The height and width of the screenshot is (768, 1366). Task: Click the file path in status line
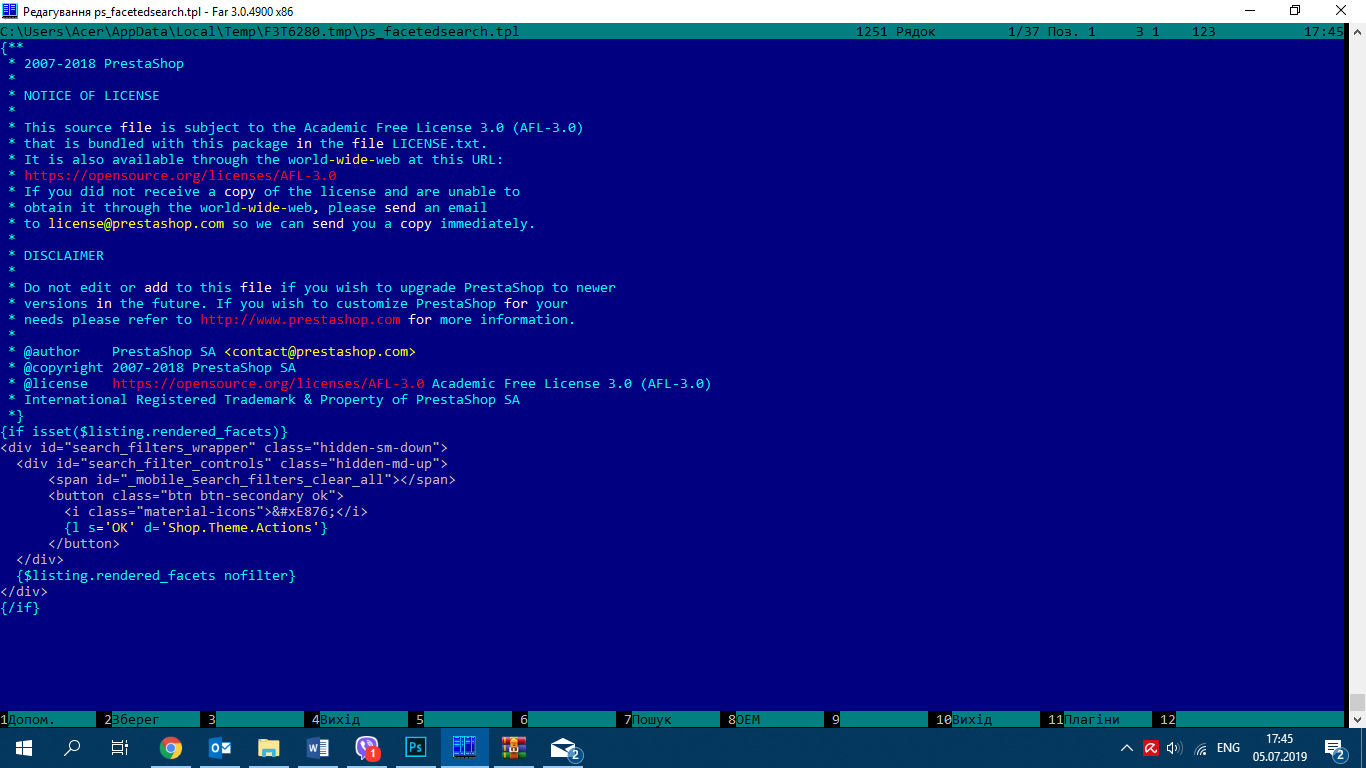point(260,31)
